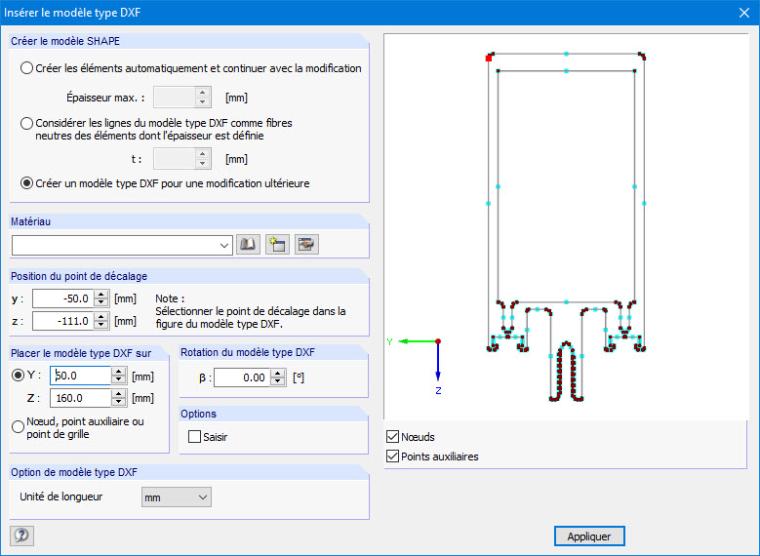Open the material library book icon
The height and width of the screenshot is (556, 760).
tap(248, 244)
